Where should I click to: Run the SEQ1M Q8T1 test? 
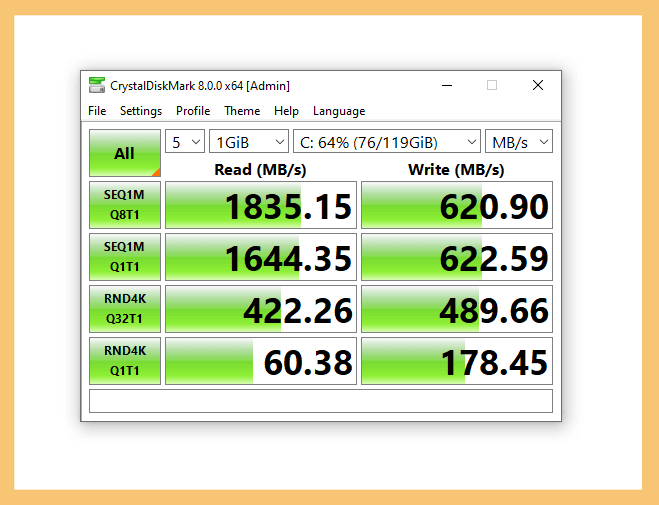point(125,205)
